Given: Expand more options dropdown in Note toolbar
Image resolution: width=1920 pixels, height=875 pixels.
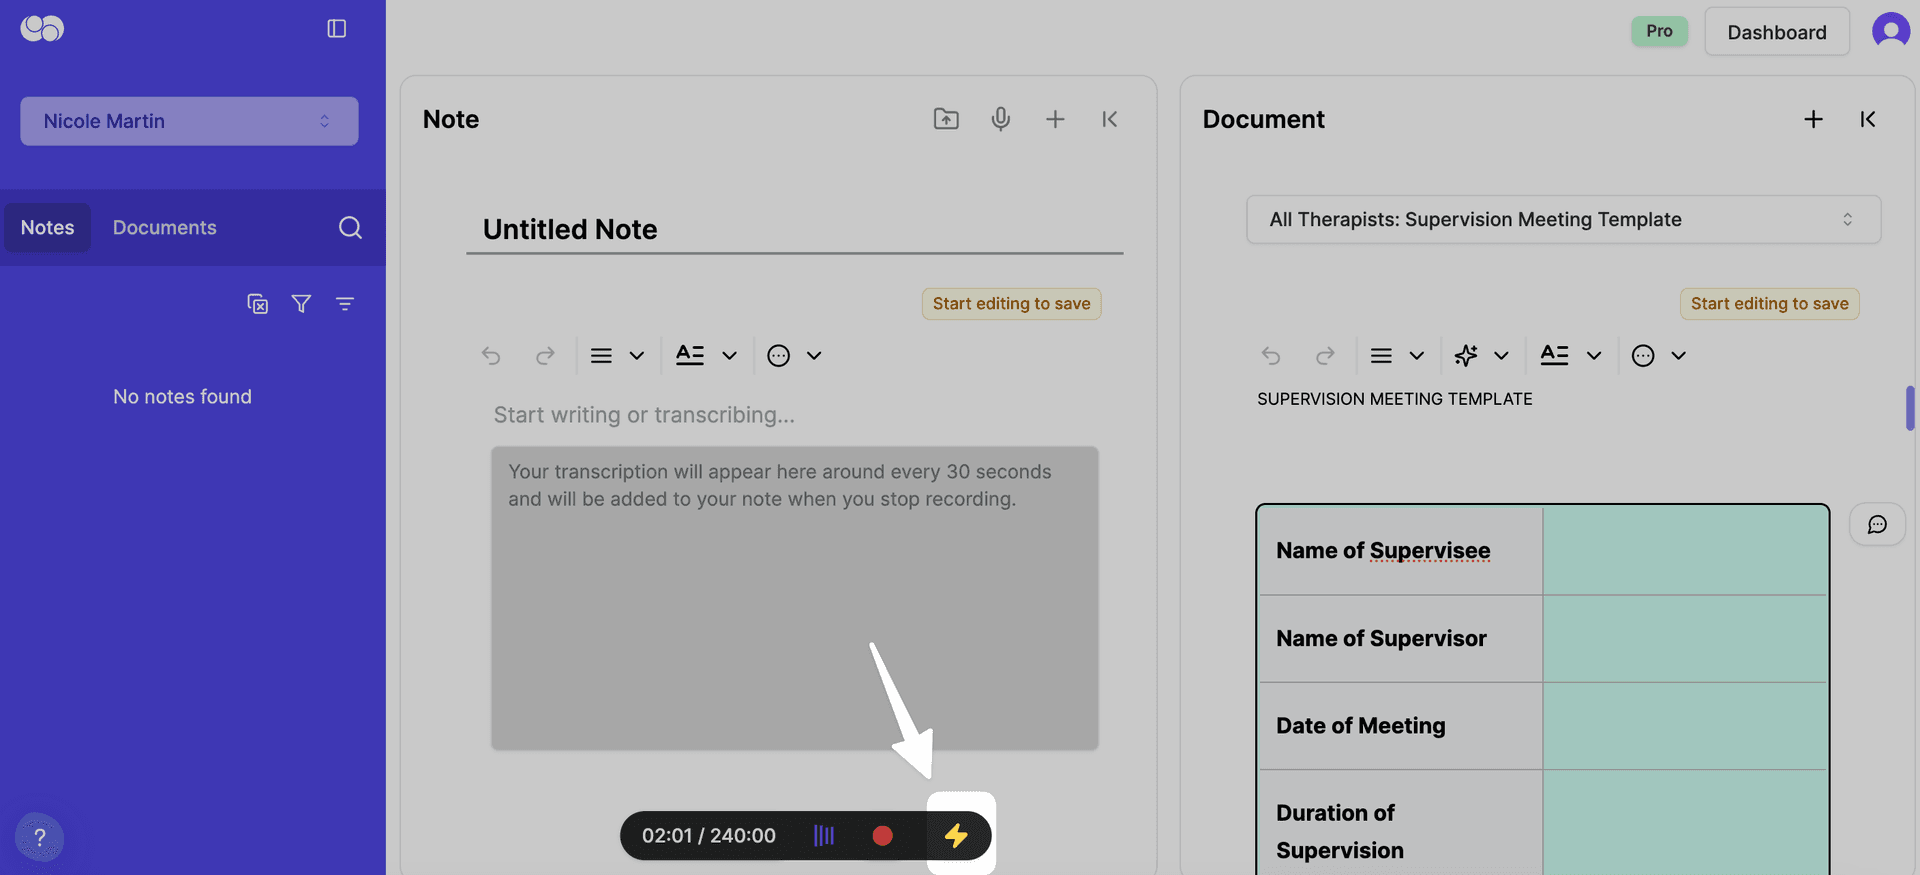Looking at the screenshot, I should 814,355.
